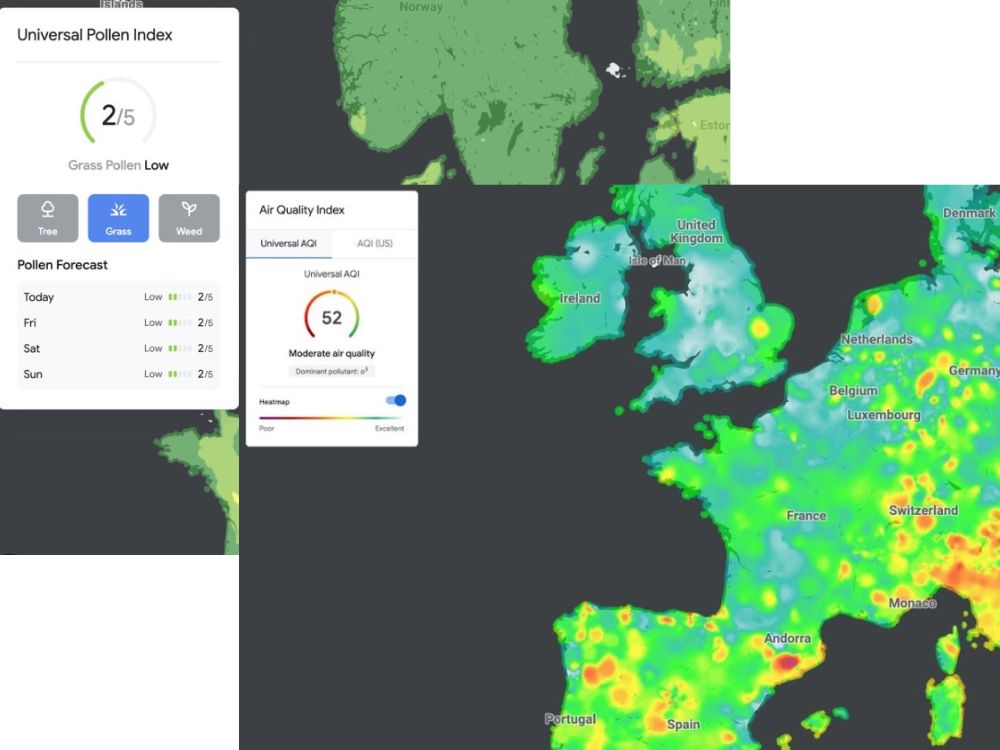Switch to the AQI (US) tab
This screenshot has height=750, width=1000.
tap(375, 244)
